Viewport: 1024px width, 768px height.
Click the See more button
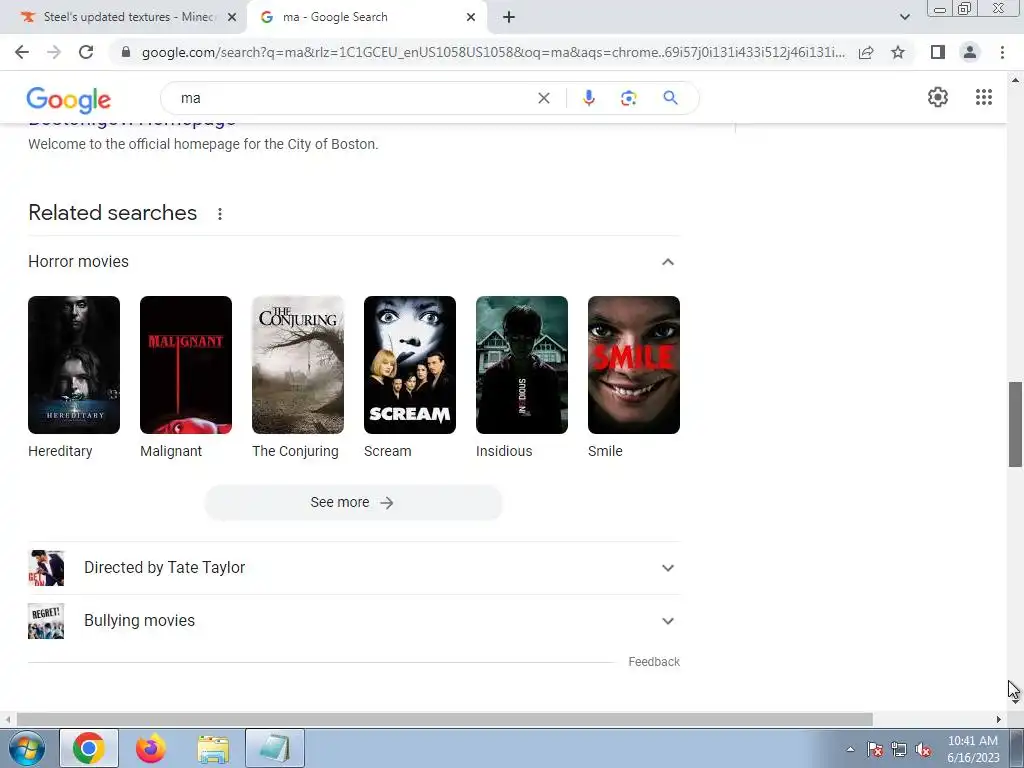(x=353, y=502)
